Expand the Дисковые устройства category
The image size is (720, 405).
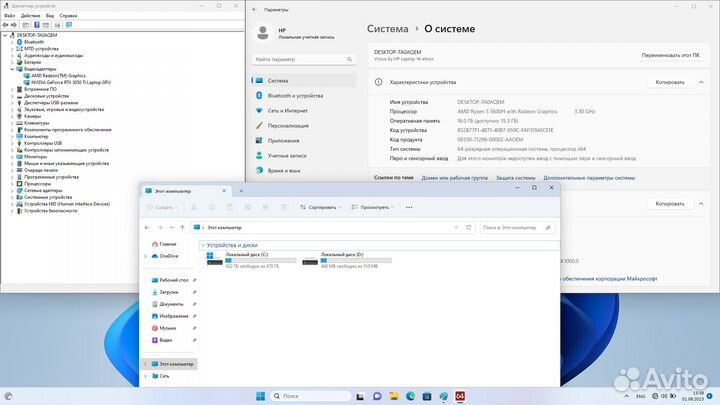coord(12,96)
